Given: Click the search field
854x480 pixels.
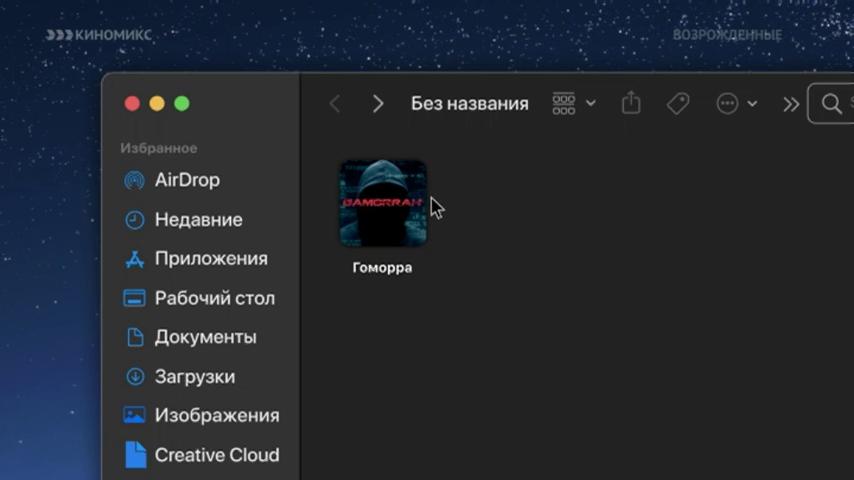Looking at the screenshot, I should pyautogui.click(x=831, y=104).
